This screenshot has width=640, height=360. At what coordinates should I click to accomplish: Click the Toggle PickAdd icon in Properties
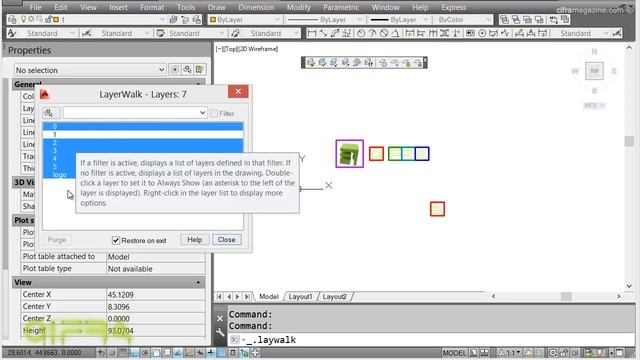pyautogui.click(x=175, y=70)
